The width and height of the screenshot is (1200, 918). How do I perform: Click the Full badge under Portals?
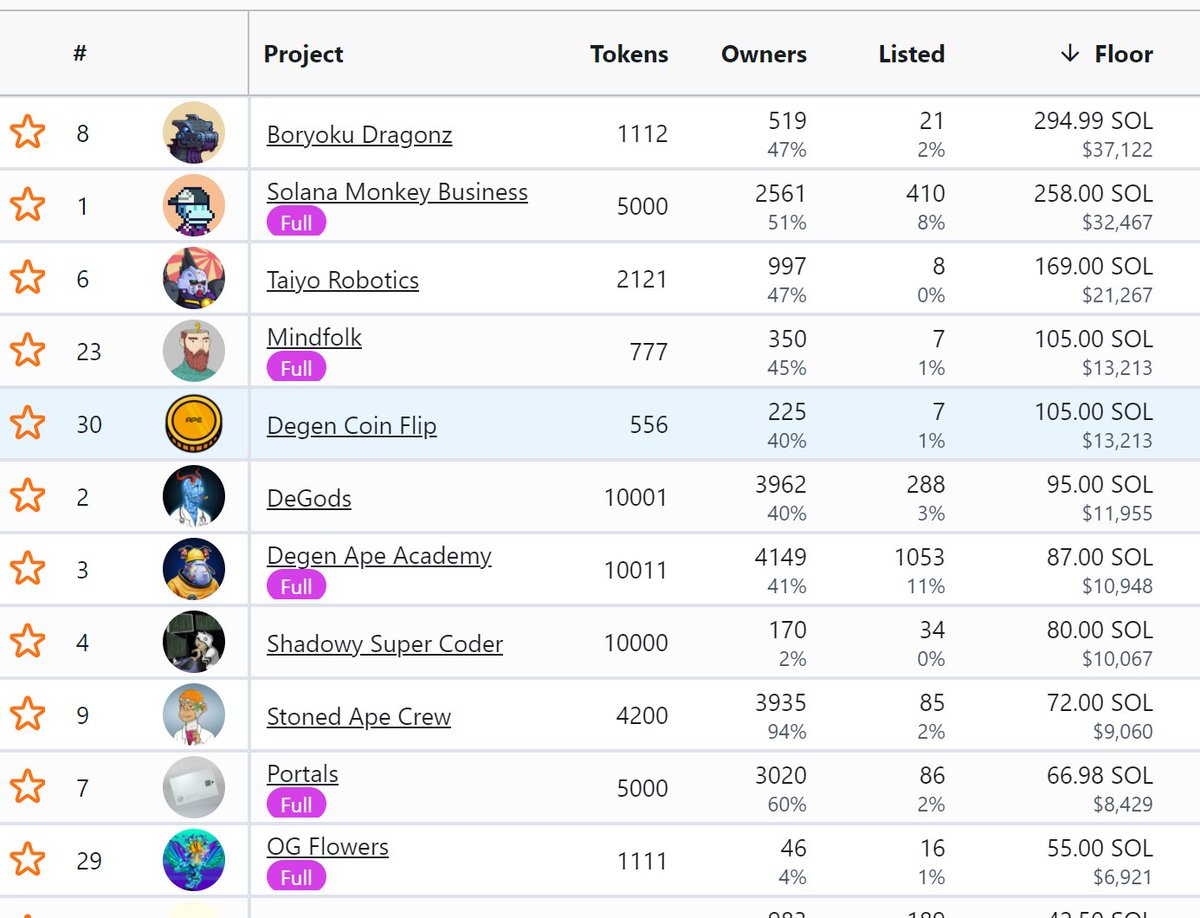tap(296, 804)
